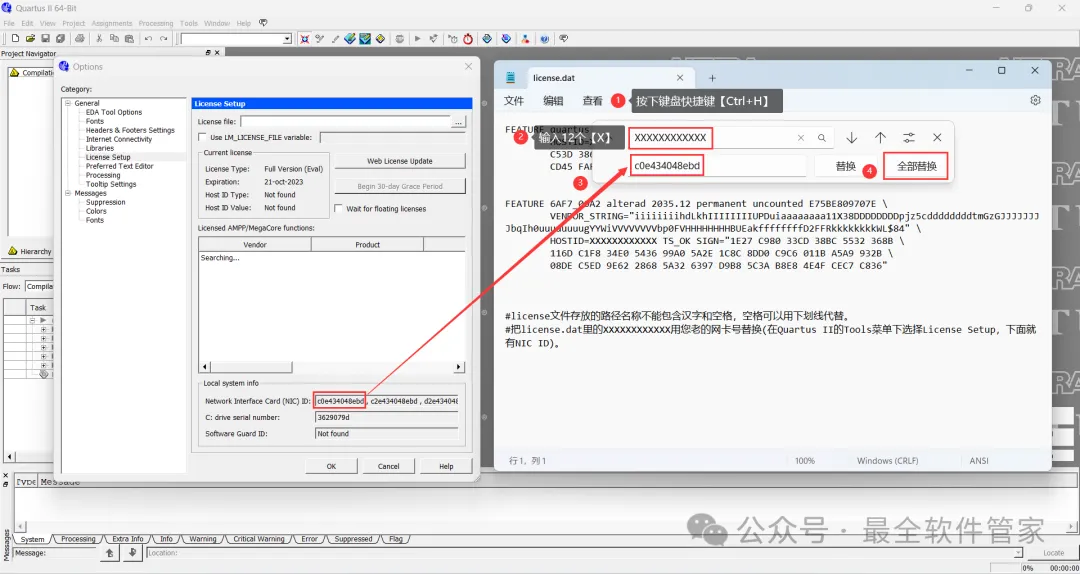Click the Locate button in Messages
The height and width of the screenshot is (574, 1080).
(1053, 553)
